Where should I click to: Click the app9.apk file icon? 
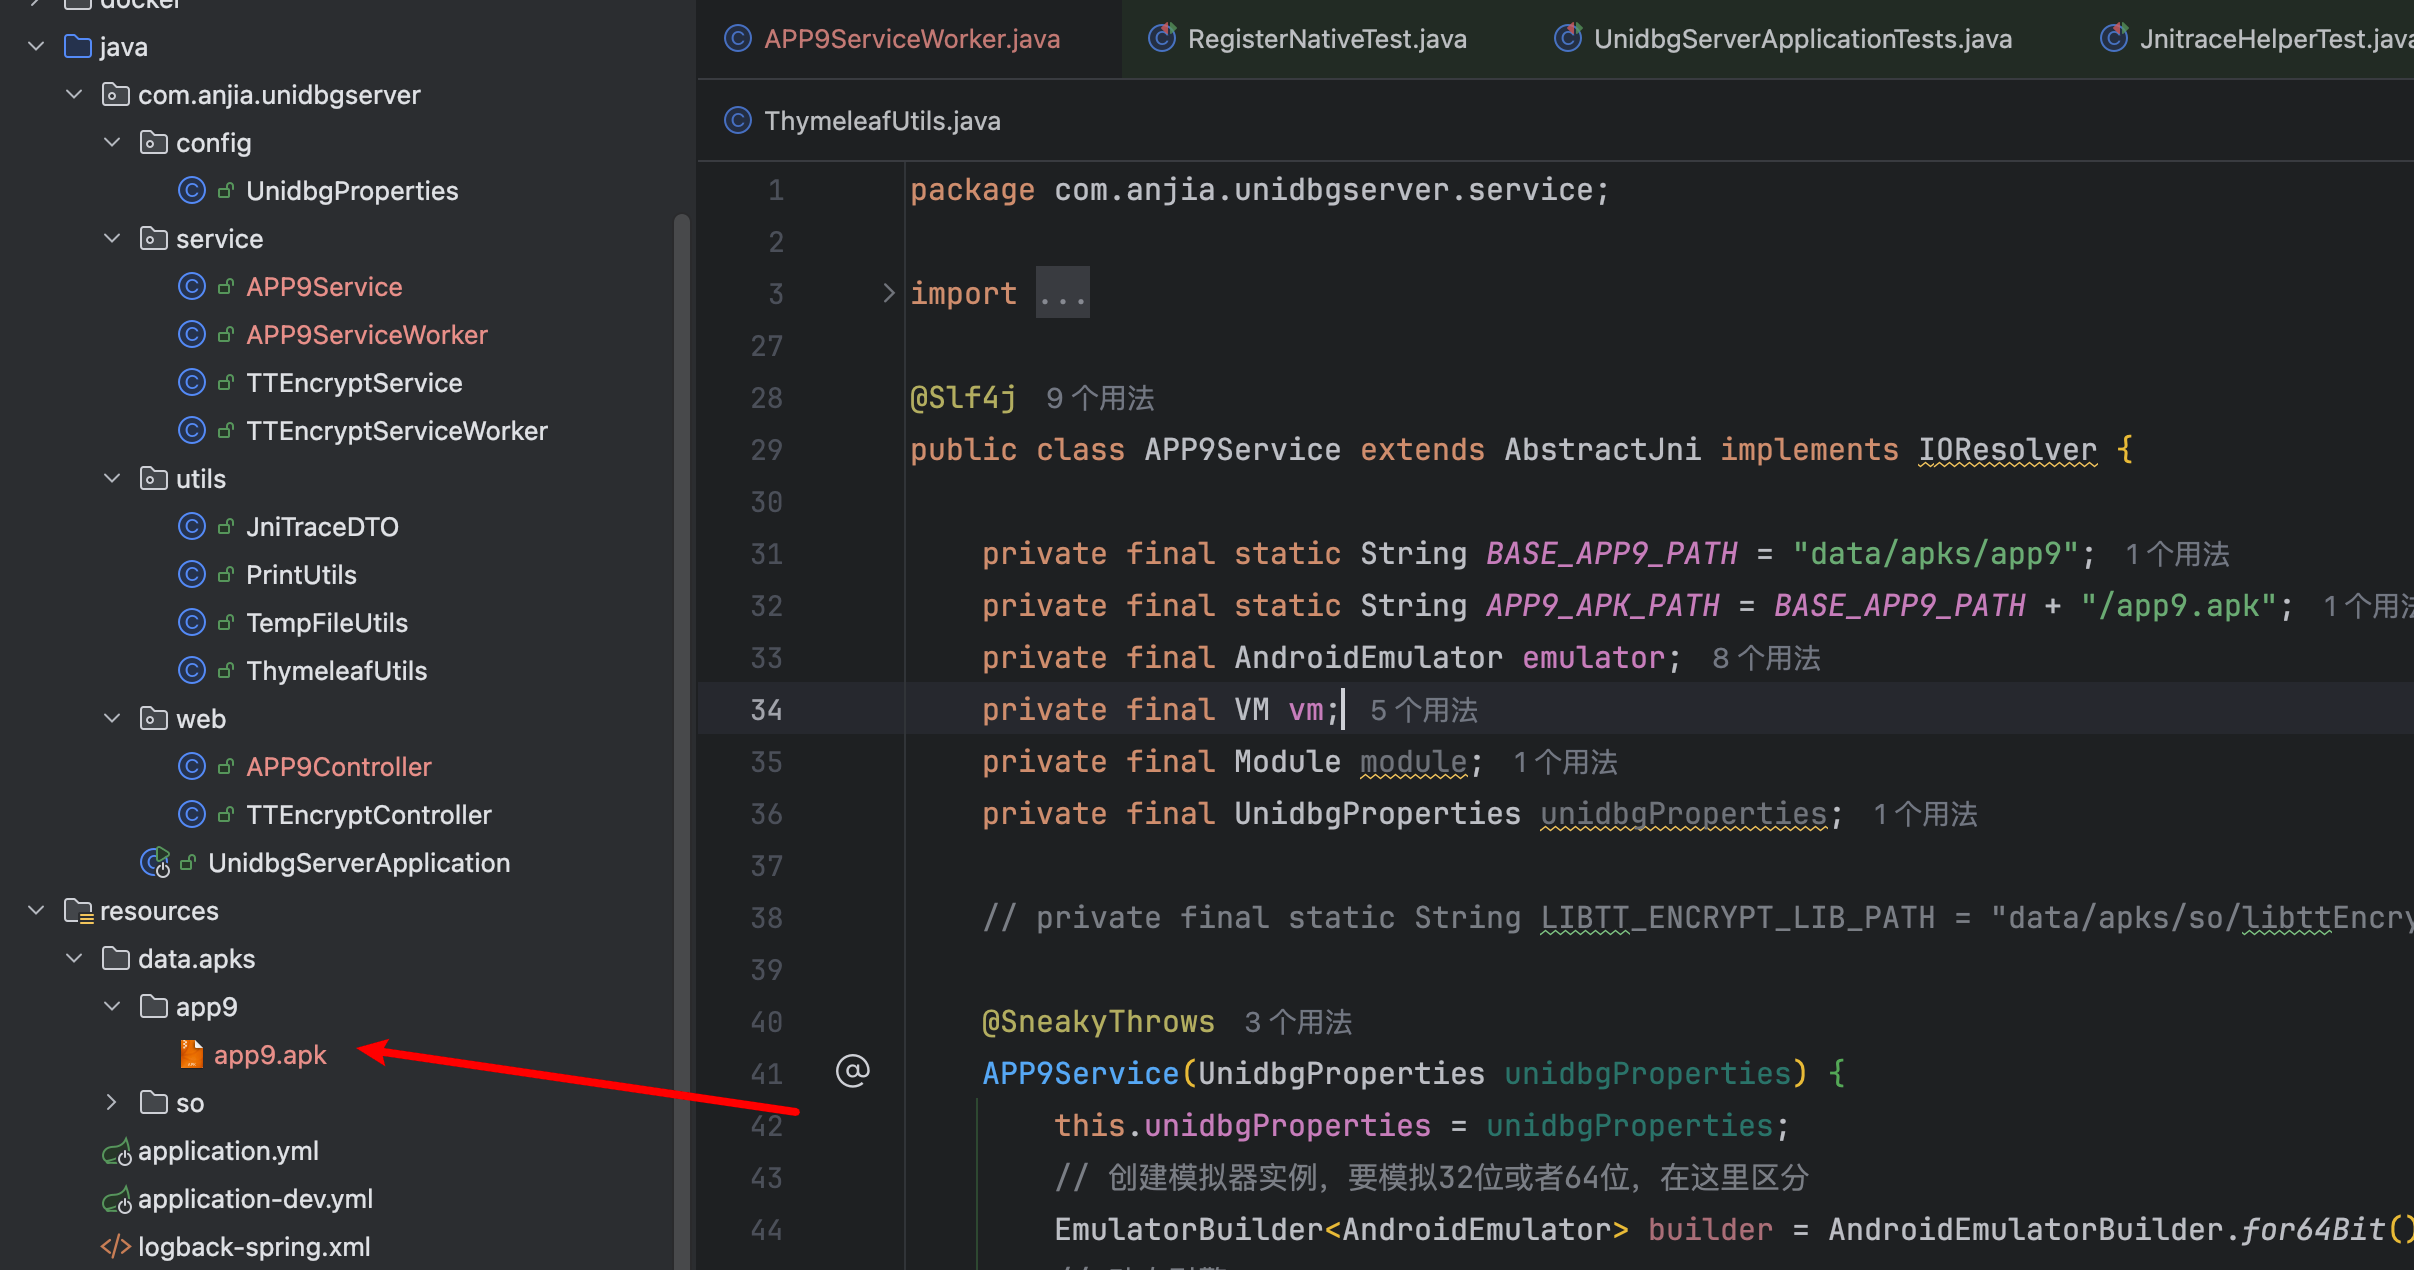coord(191,1054)
